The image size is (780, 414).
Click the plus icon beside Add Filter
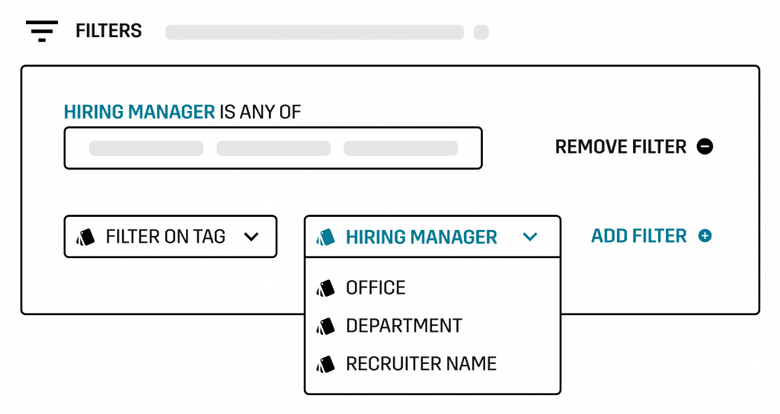tap(705, 236)
